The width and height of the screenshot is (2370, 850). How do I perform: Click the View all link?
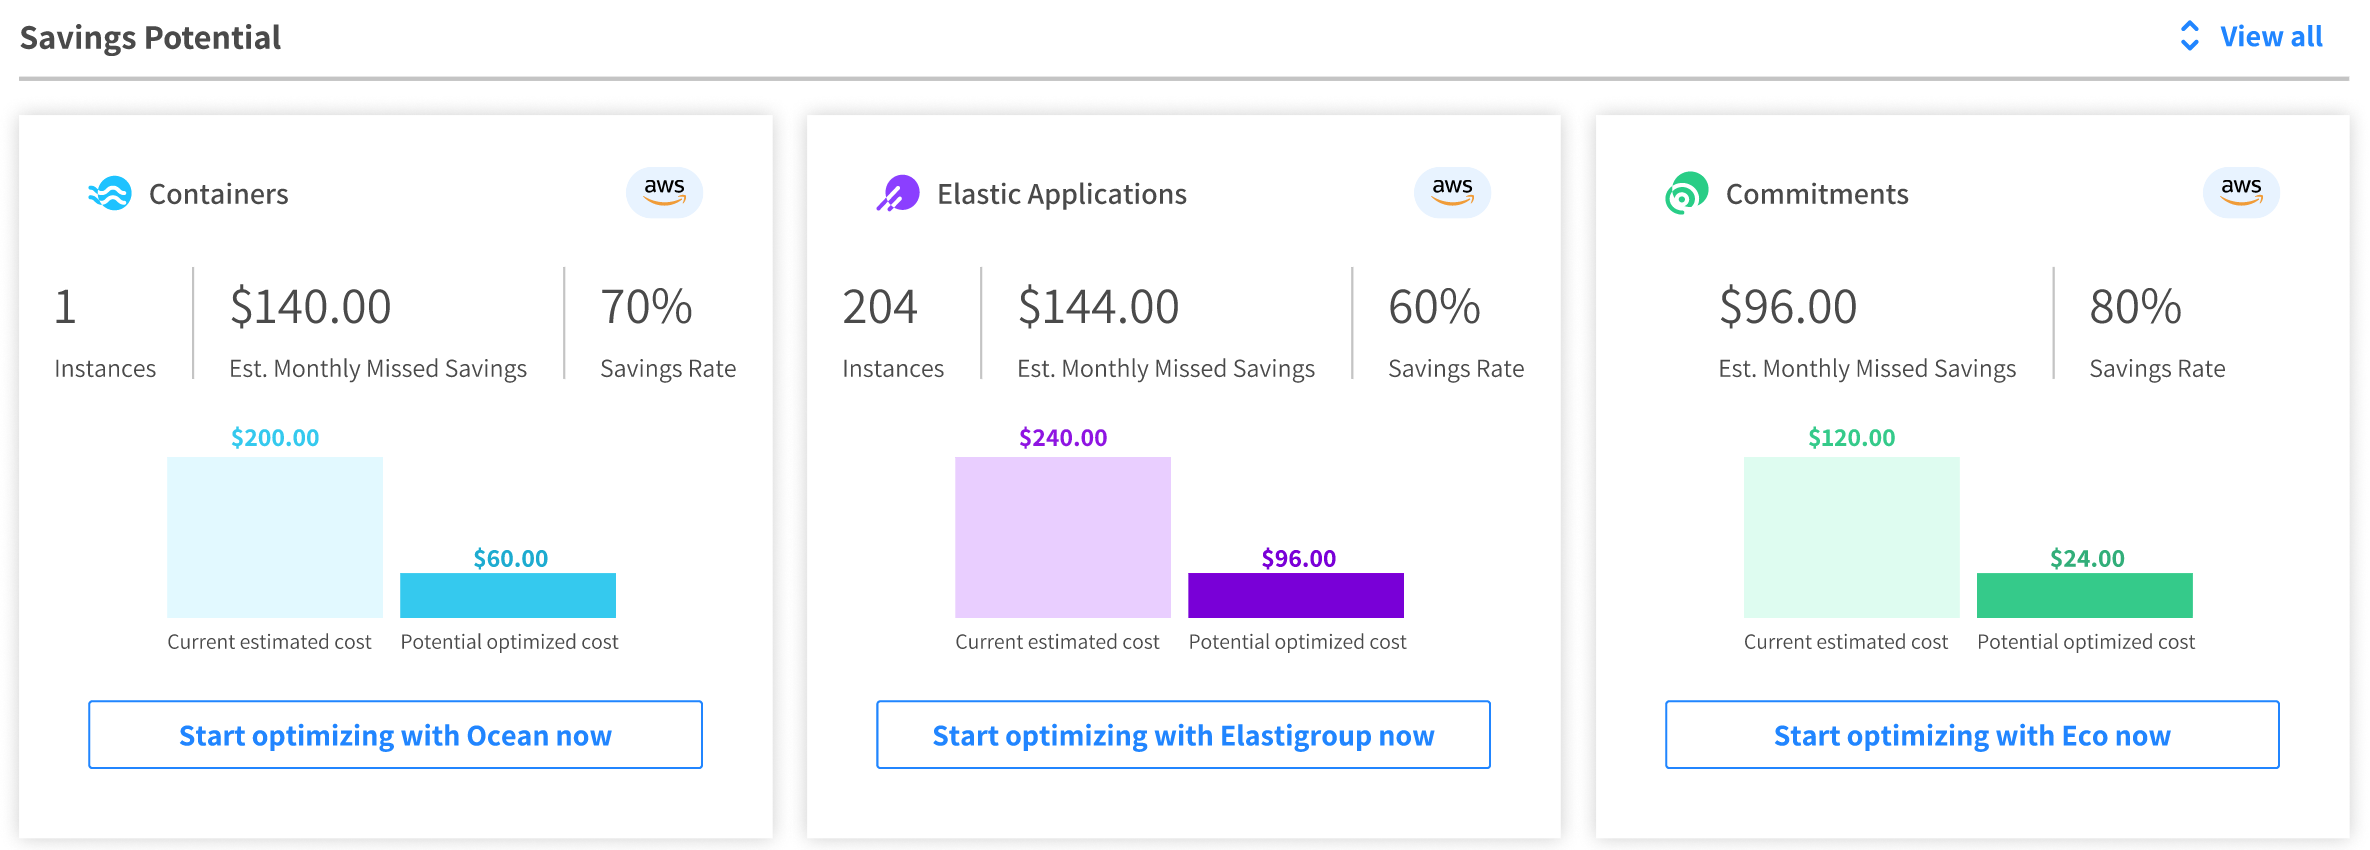tap(2271, 36)
